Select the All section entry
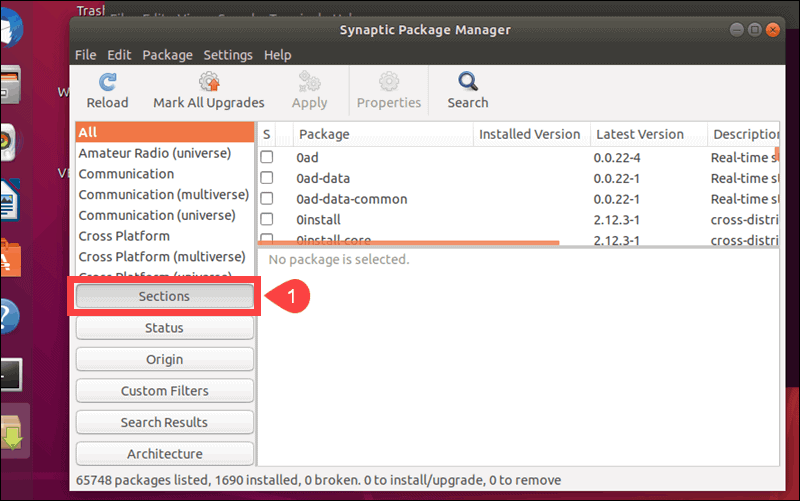800x501 pixels. coord(165,132)
